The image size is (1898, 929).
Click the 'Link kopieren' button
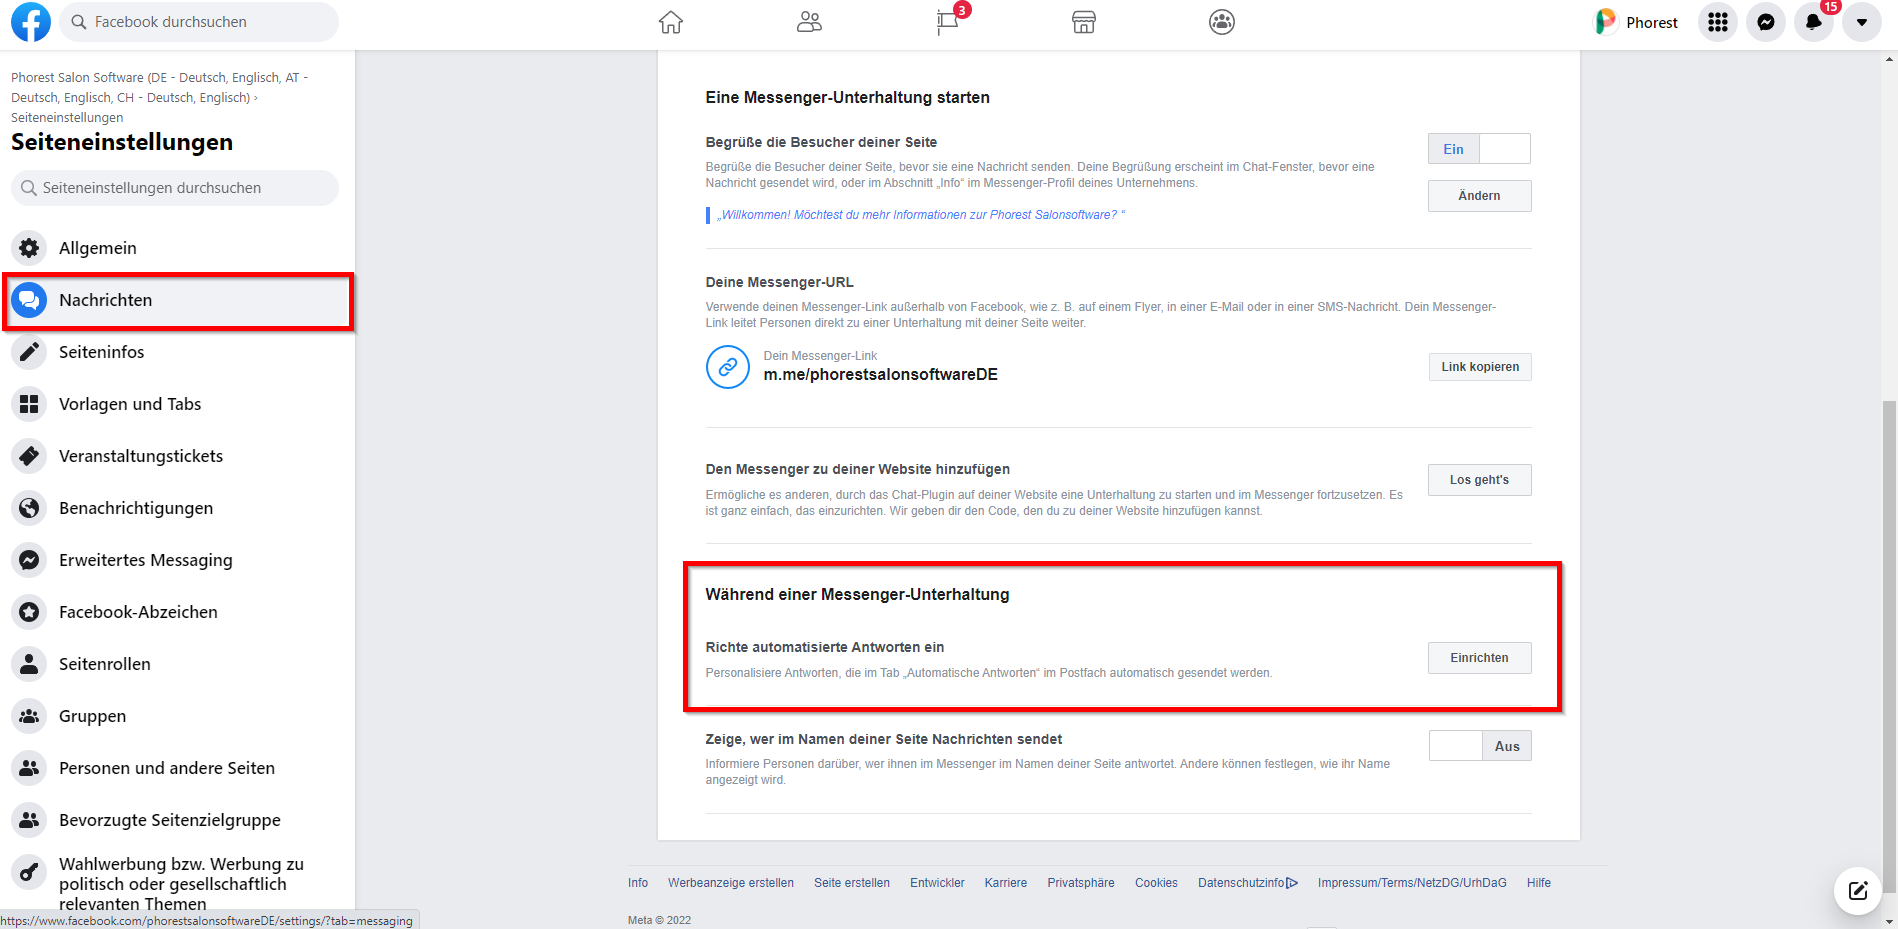1479,367
